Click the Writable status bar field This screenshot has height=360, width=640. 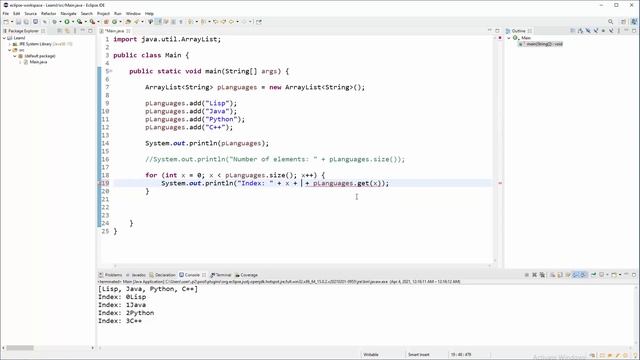(371, 355)
